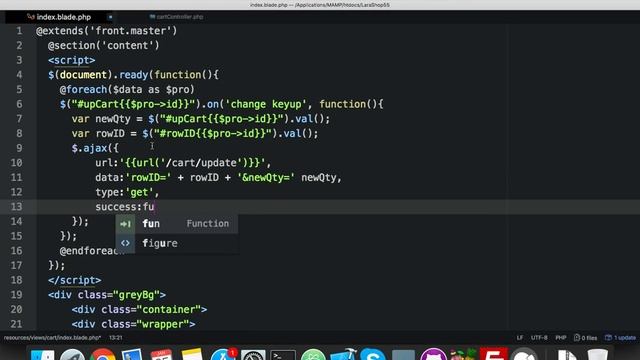Change line ending LF in status bar
Viewport: 640px width, 360px height.
[x=520, y=338]
